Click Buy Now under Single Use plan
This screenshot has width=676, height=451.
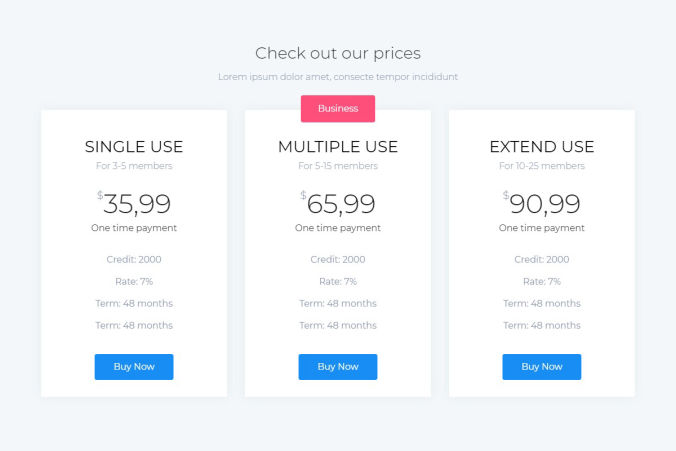pos(134,367)
